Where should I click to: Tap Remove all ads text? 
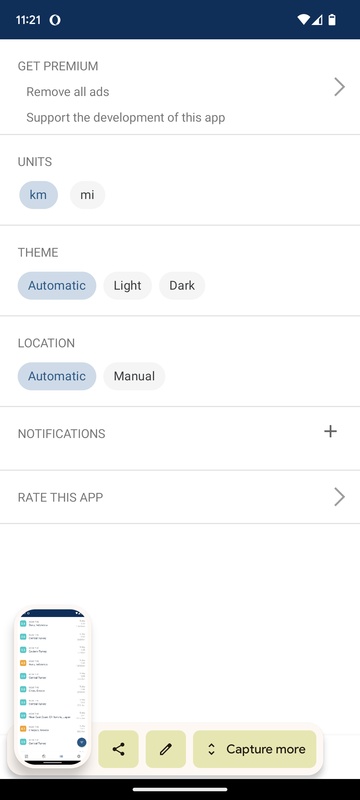pos(68,92)
